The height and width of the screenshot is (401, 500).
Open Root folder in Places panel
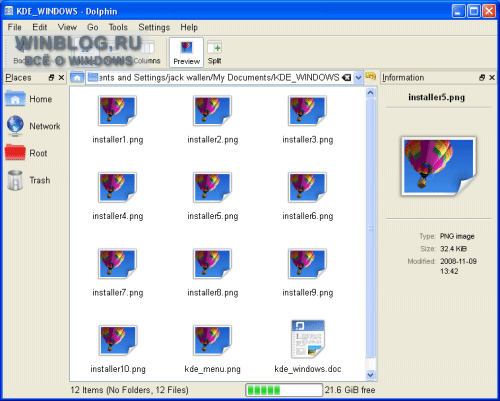(26, 153)
